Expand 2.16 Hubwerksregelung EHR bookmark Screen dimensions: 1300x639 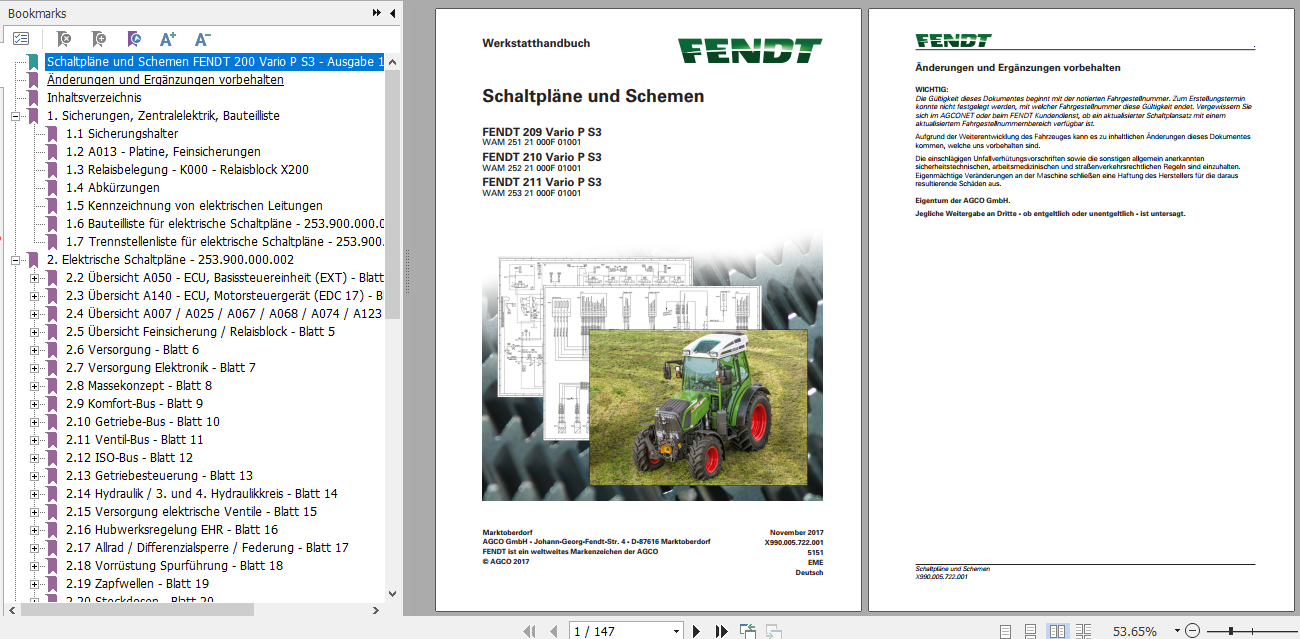(x=34, y=530)
